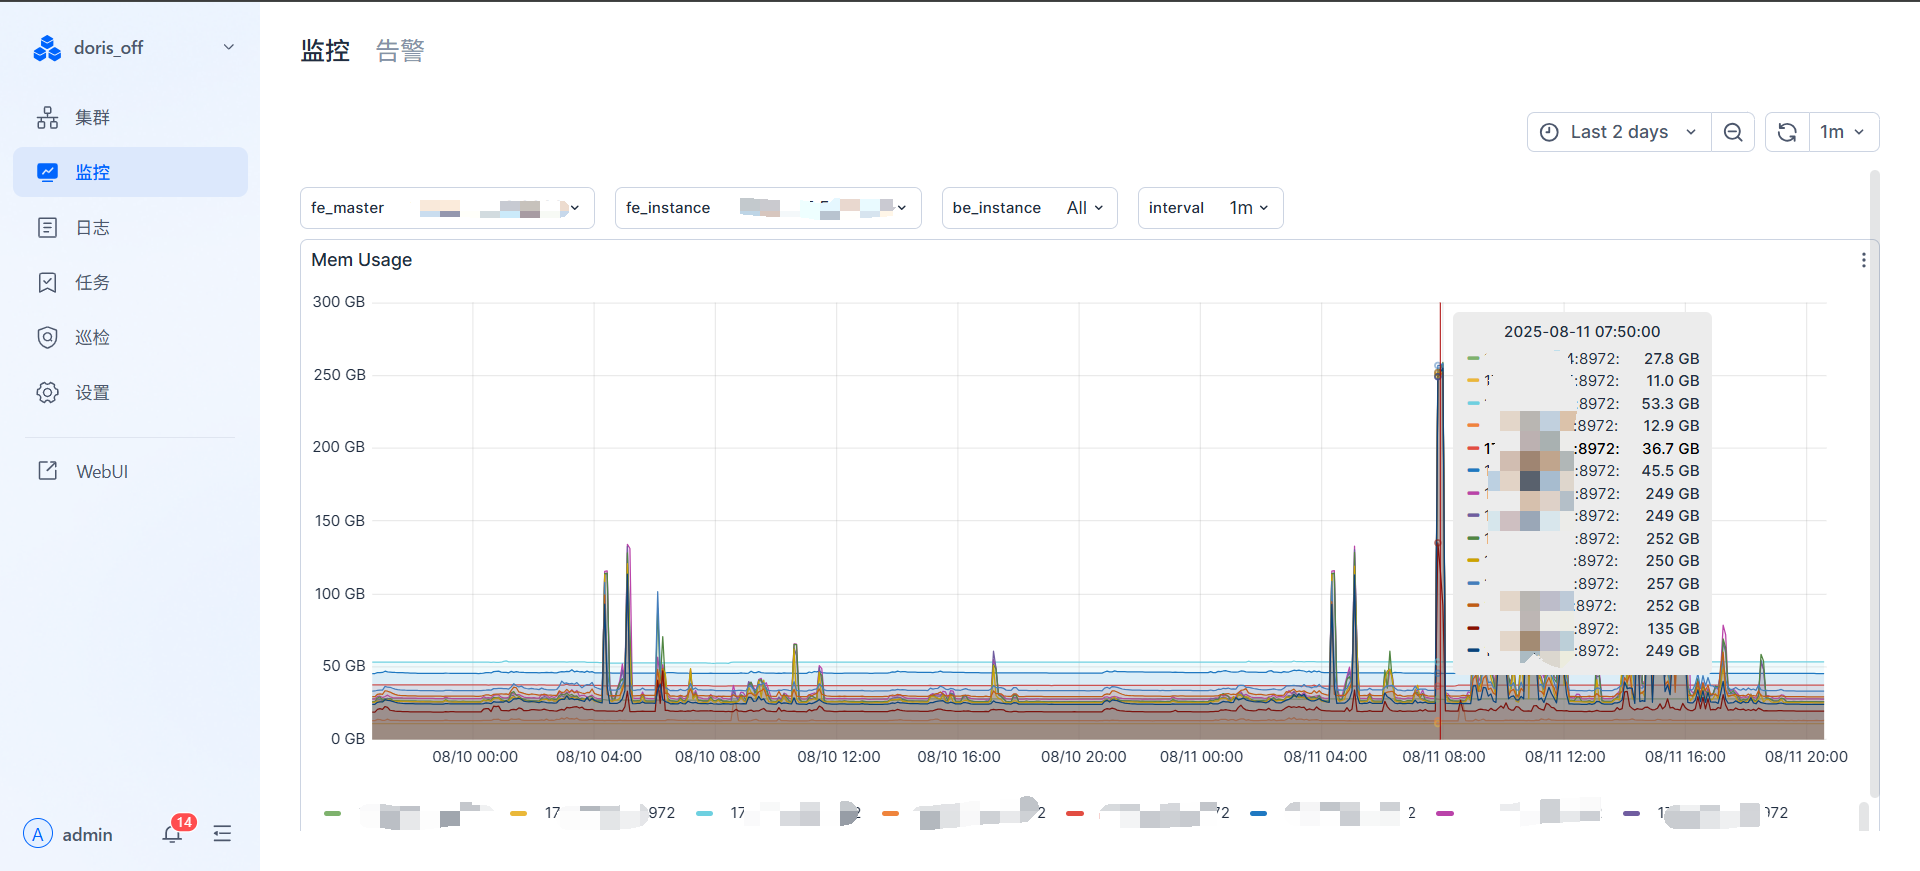Click the 设置 gear icon
This screenshot has height=871, width=1920.
[x=47, y=392]
